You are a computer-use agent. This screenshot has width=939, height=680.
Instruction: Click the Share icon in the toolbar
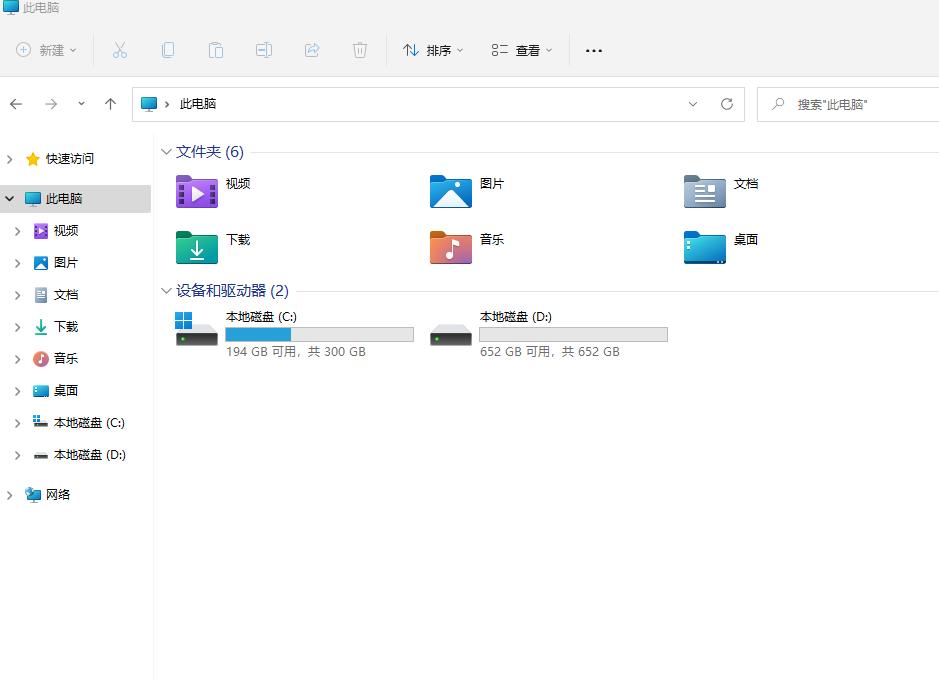(312, 50)
